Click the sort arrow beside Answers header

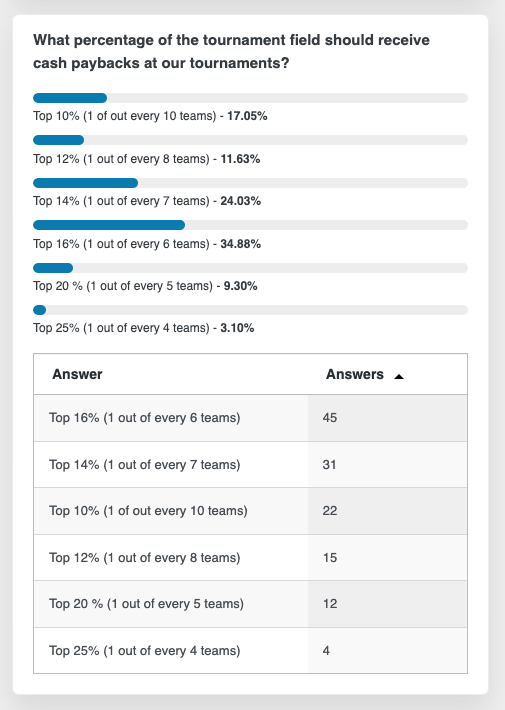[399, 376]
